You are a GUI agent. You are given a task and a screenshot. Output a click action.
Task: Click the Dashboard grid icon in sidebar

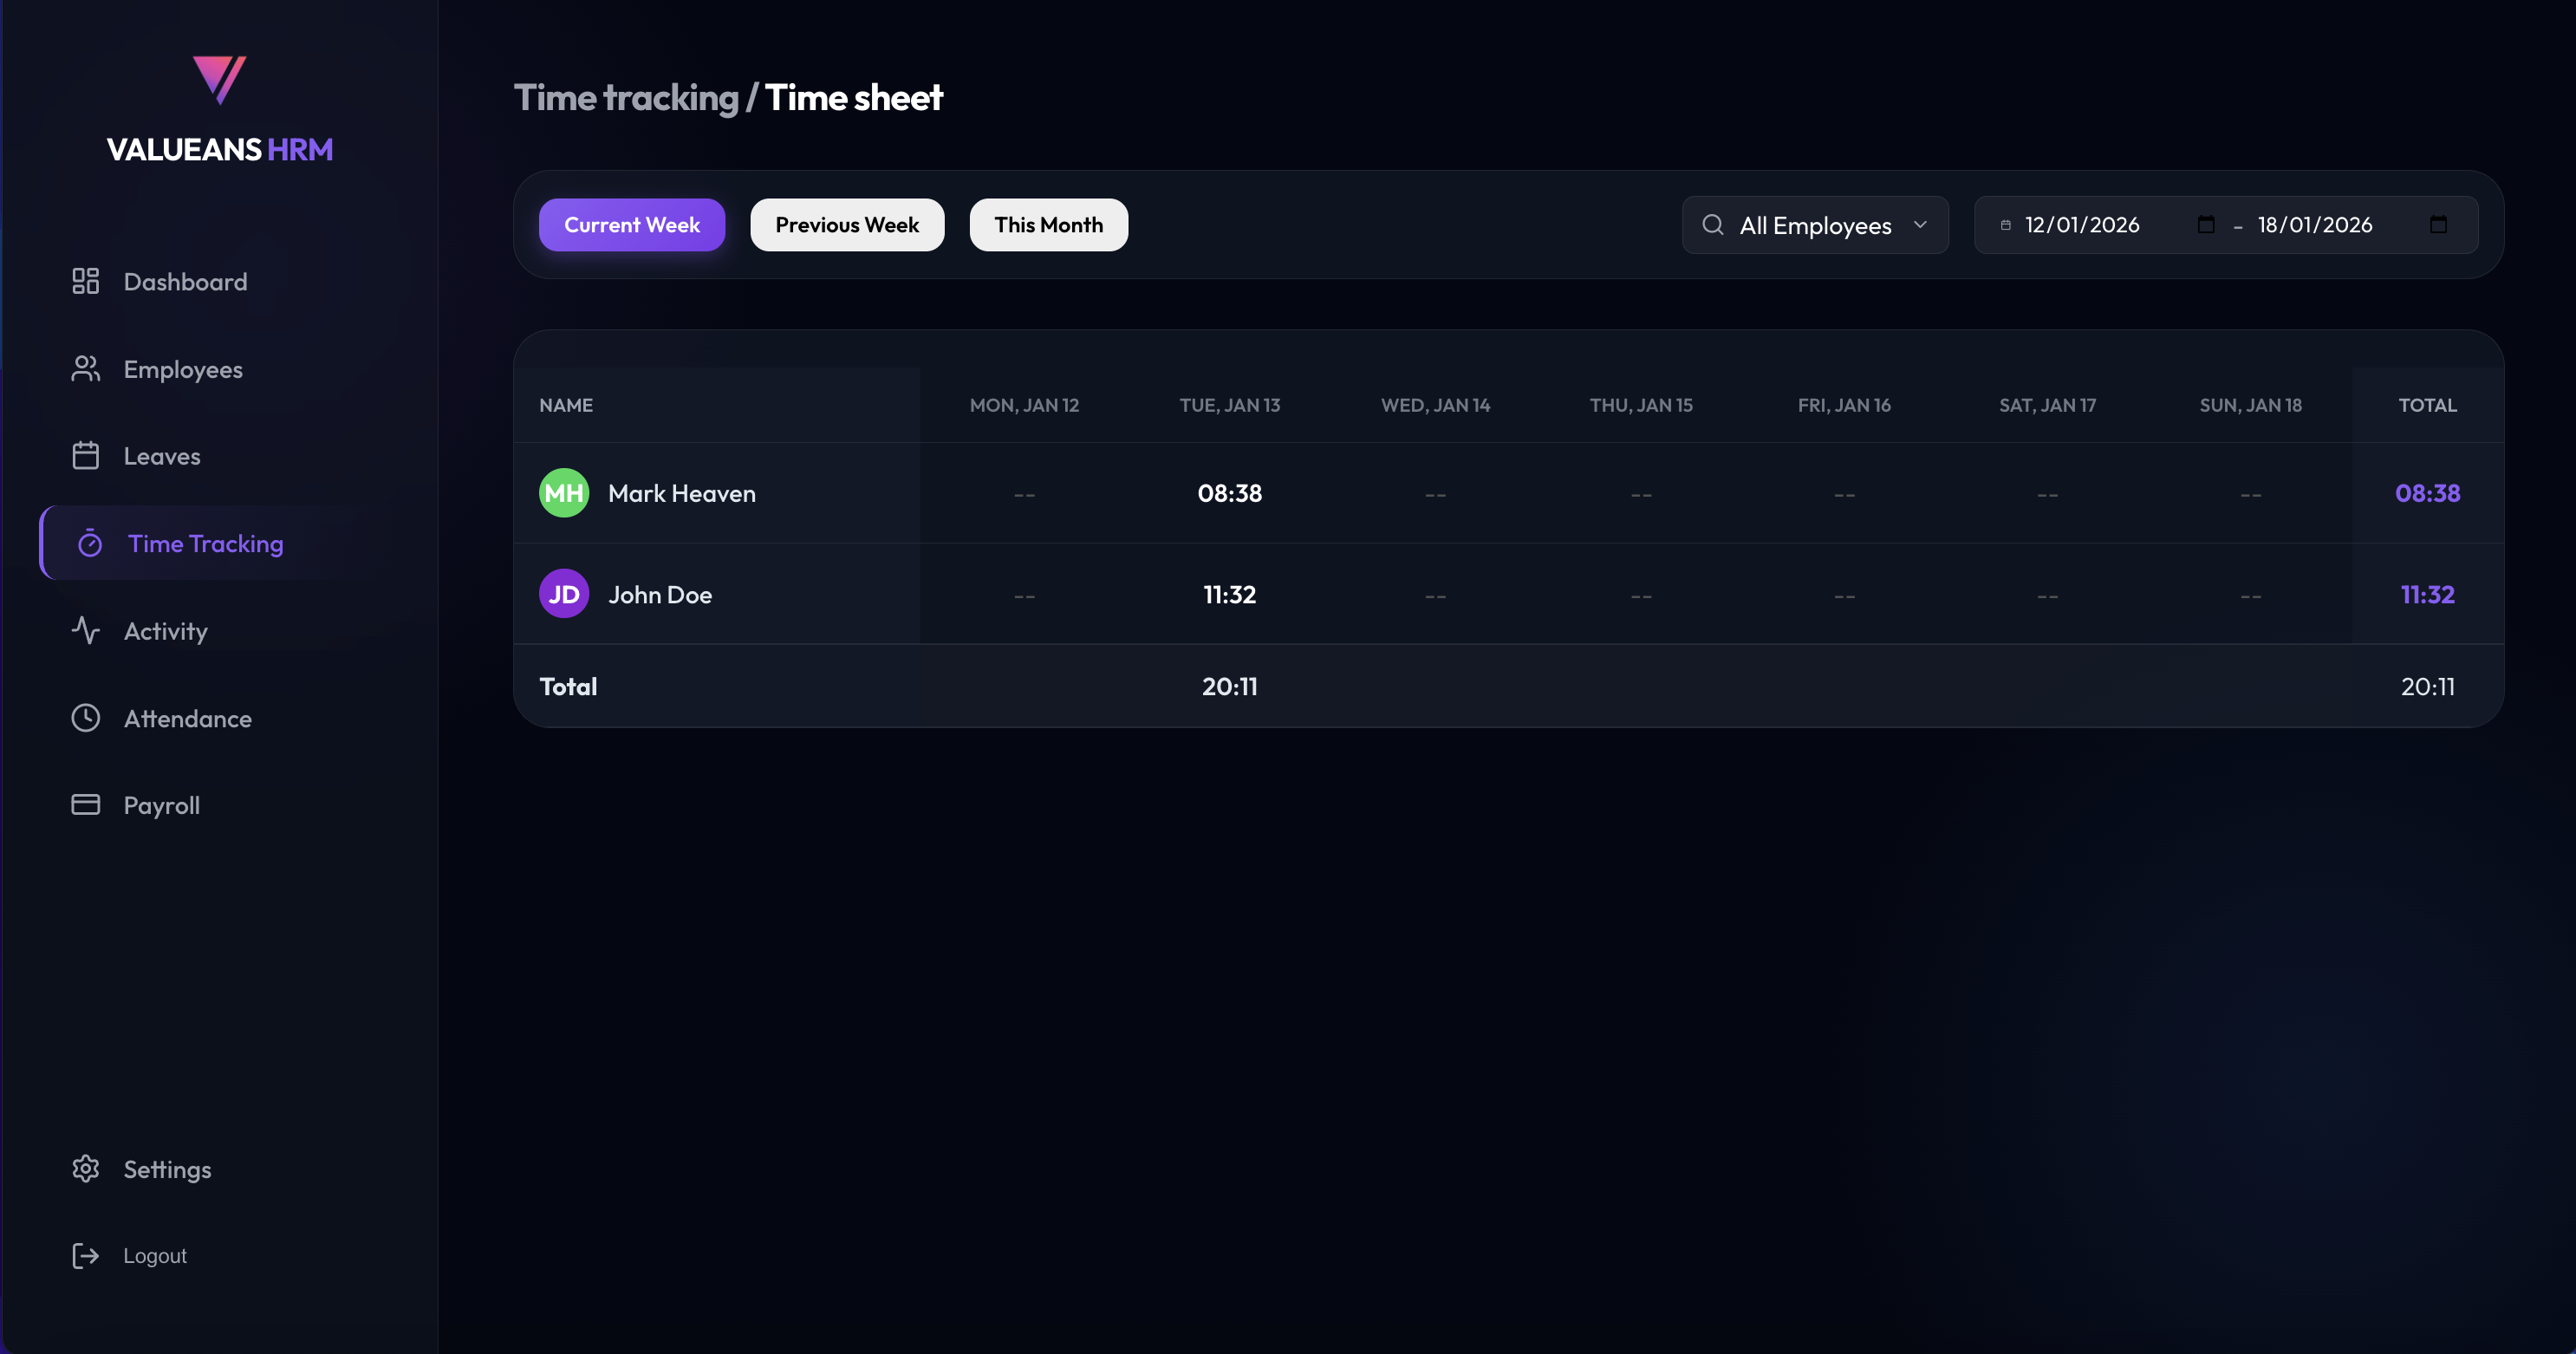pyautogui.click(x=85, y=281)
